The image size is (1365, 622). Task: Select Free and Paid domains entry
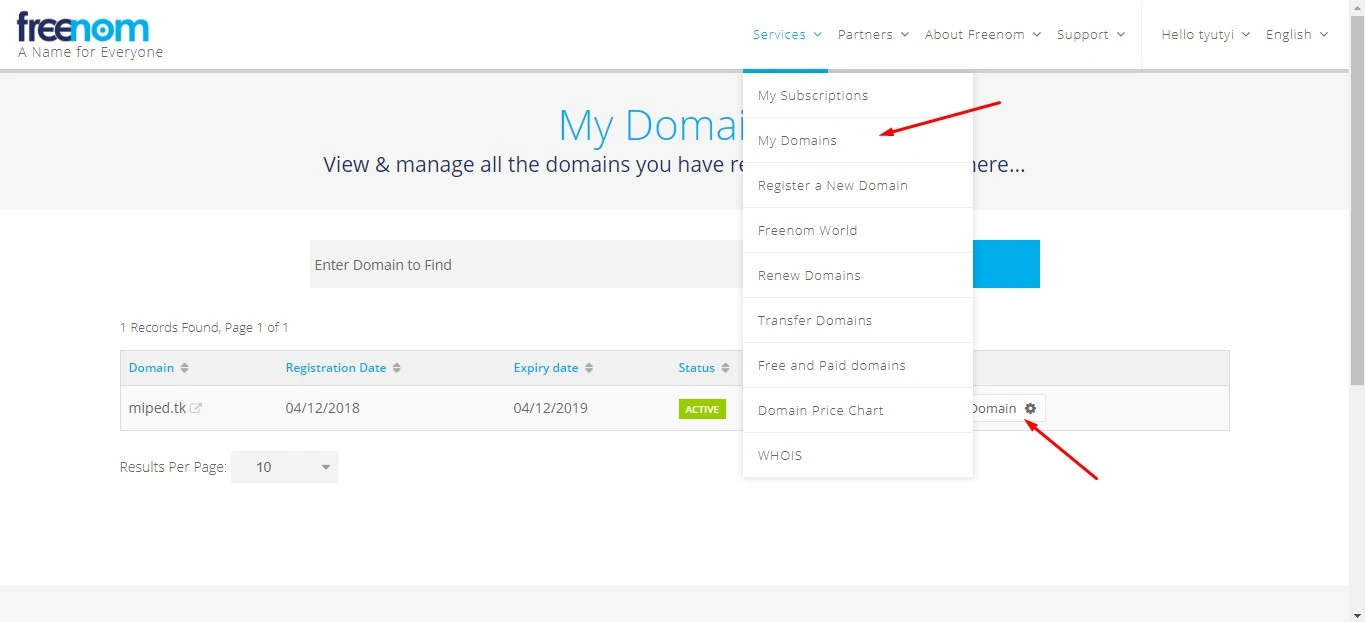(x=858, y=365)
